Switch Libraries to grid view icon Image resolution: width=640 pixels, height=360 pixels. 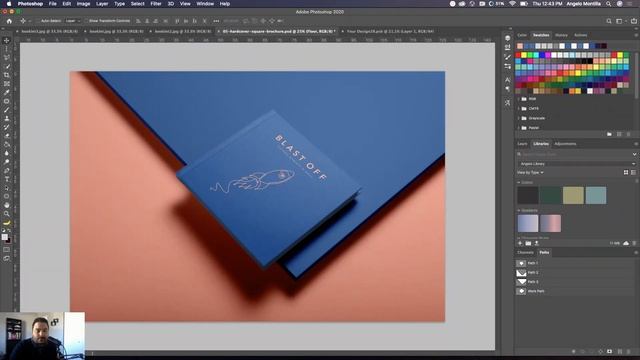click(626, 173)
